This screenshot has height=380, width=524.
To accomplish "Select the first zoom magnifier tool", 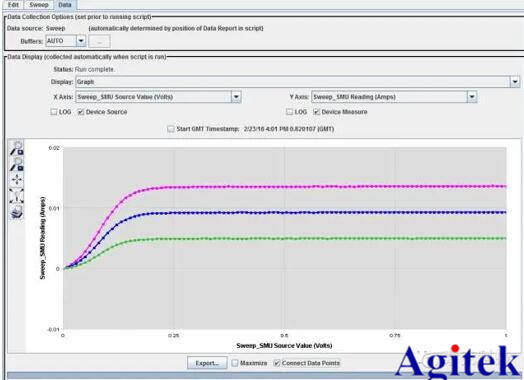I will pos(16,148).
